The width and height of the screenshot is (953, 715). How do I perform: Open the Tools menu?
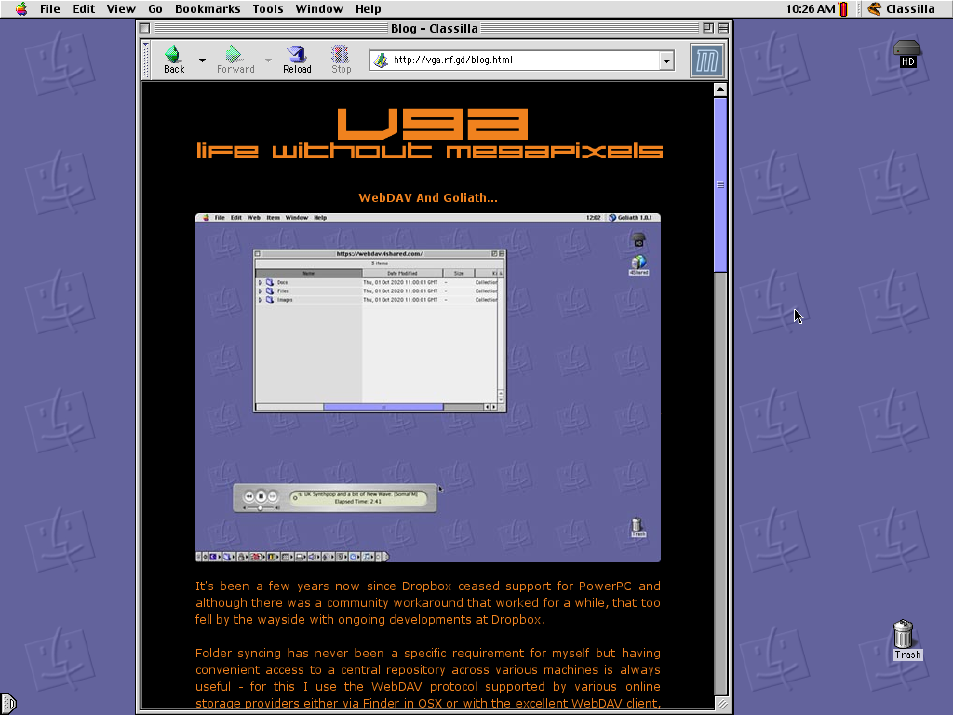(267, 9)
